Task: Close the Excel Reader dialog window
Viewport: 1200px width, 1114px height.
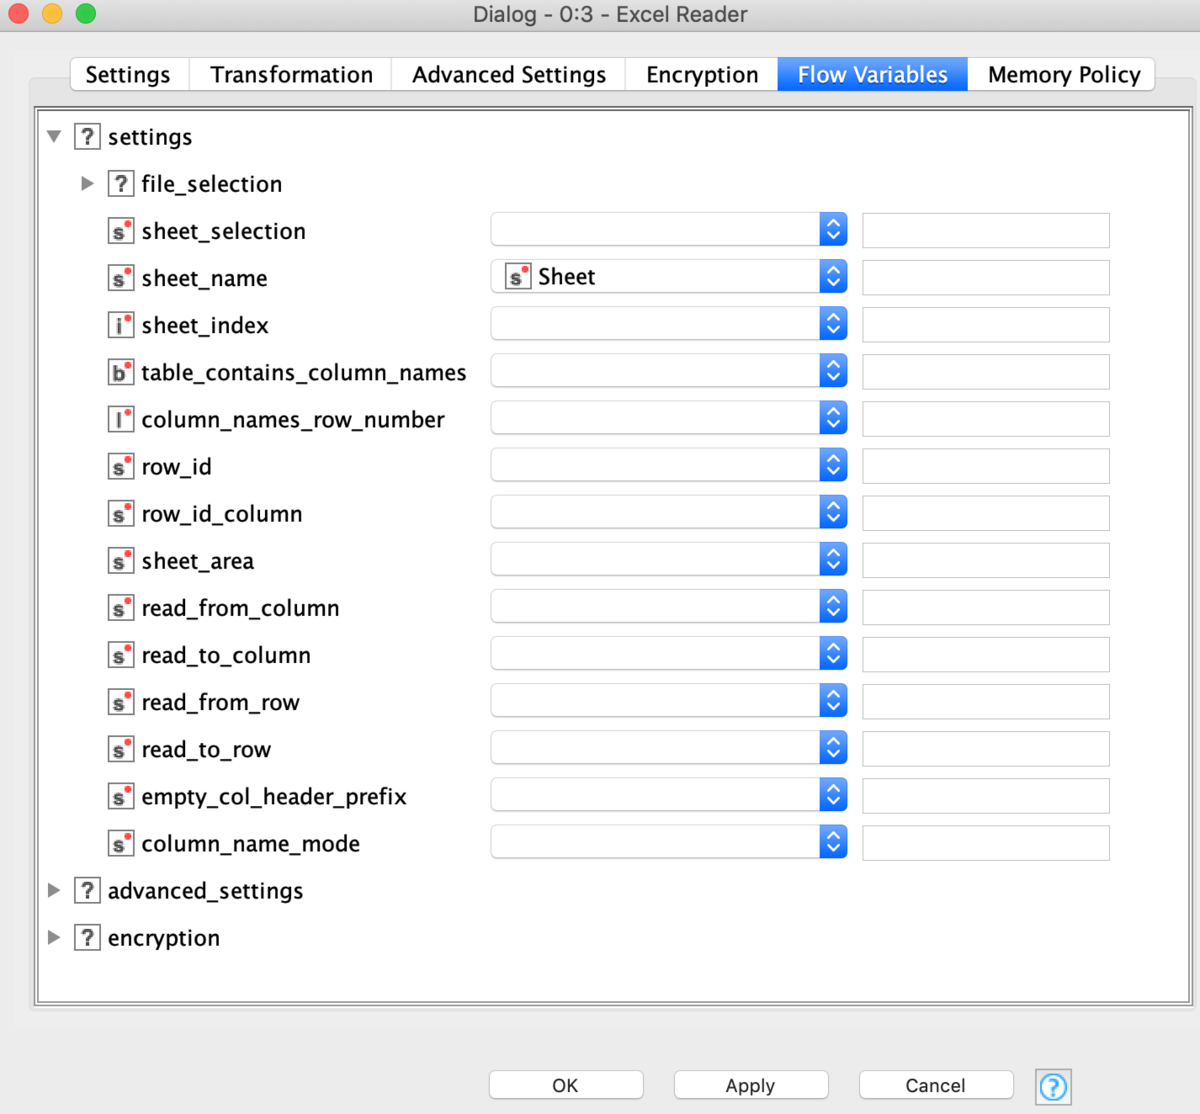Action: [x=18, y=14]
